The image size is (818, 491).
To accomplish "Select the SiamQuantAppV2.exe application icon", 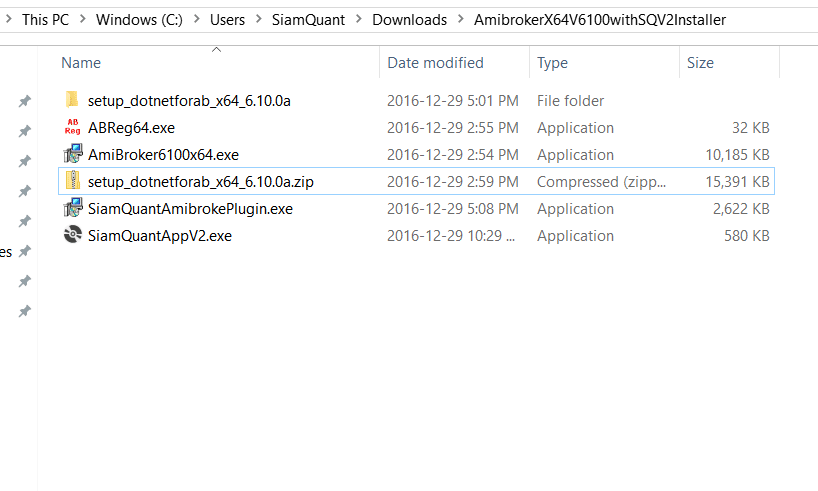I will point(71,236).
